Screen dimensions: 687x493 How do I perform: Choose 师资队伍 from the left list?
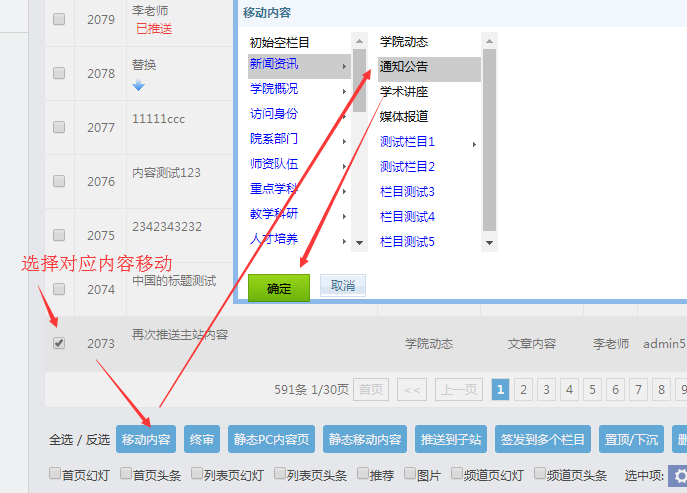point(274,164)
